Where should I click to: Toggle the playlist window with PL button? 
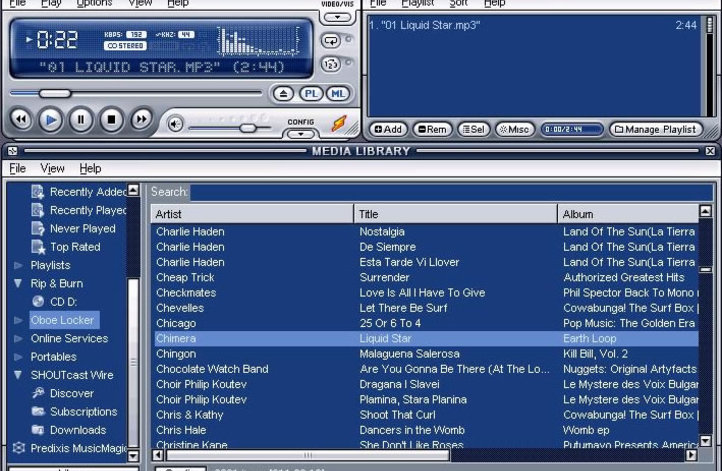(311, 94)
